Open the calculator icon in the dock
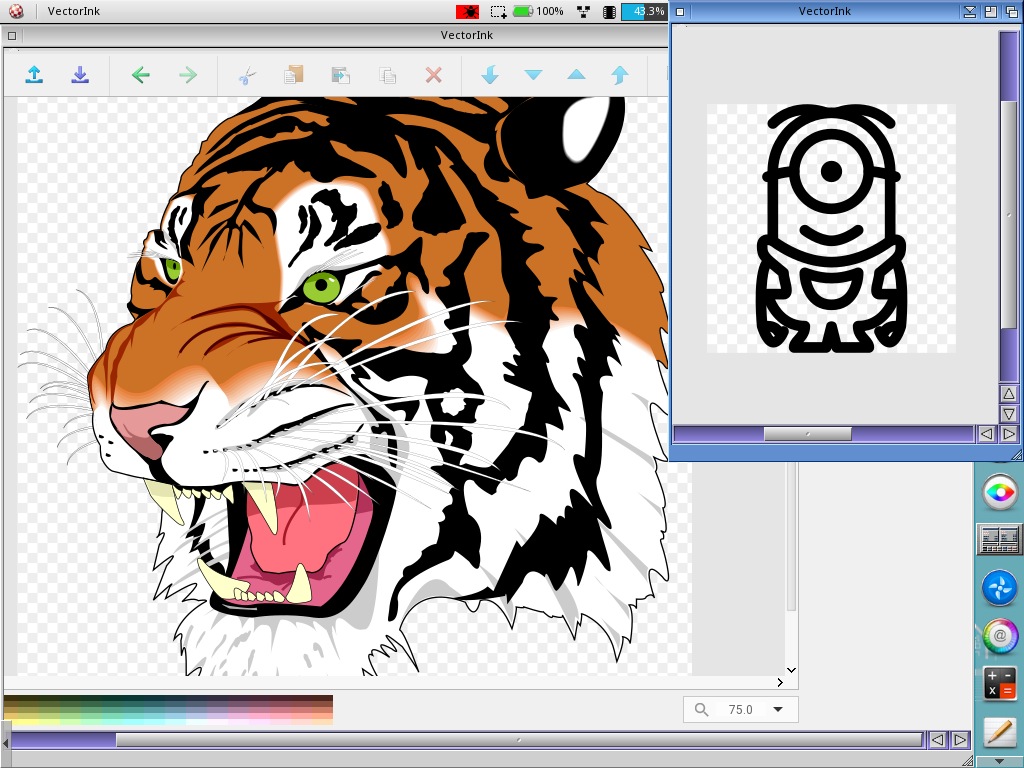Viewport: 1024px width, 768px height. point(999,683)
